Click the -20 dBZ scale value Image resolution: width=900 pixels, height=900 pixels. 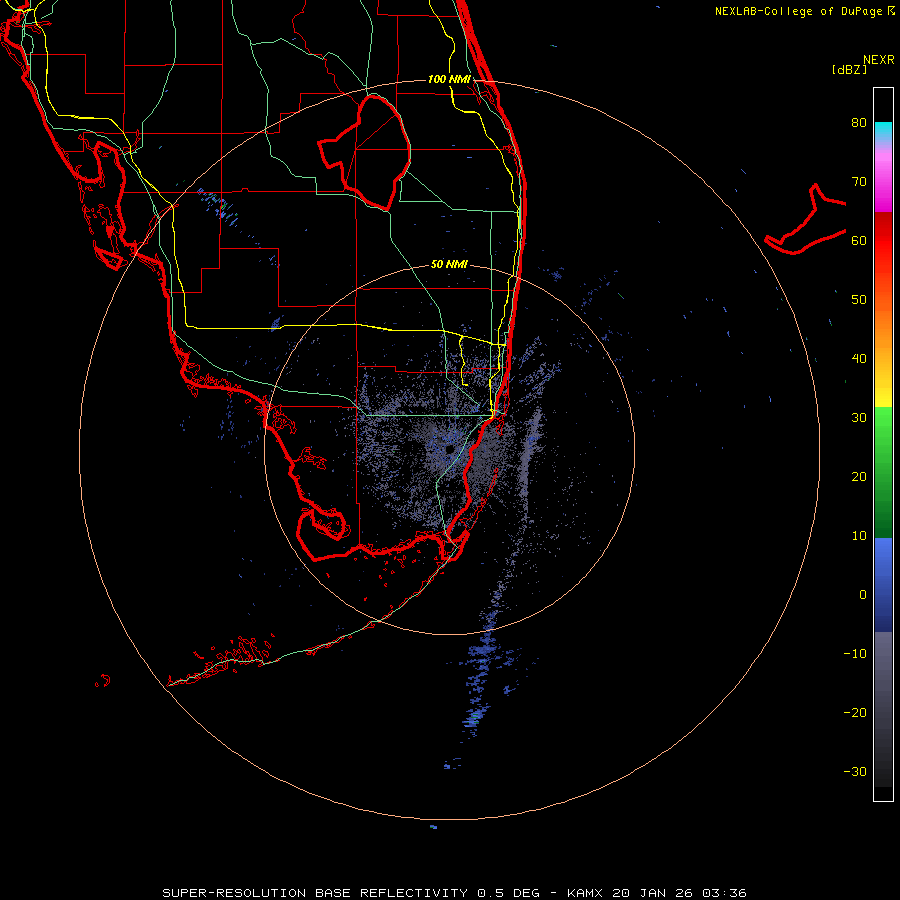click(x=855, y=713)
